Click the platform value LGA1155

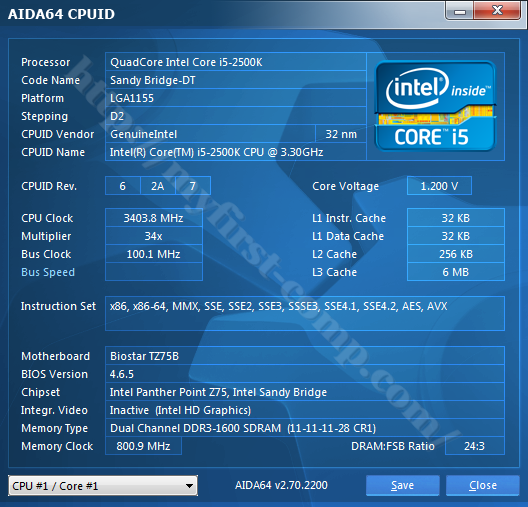(x=236, y=98)
